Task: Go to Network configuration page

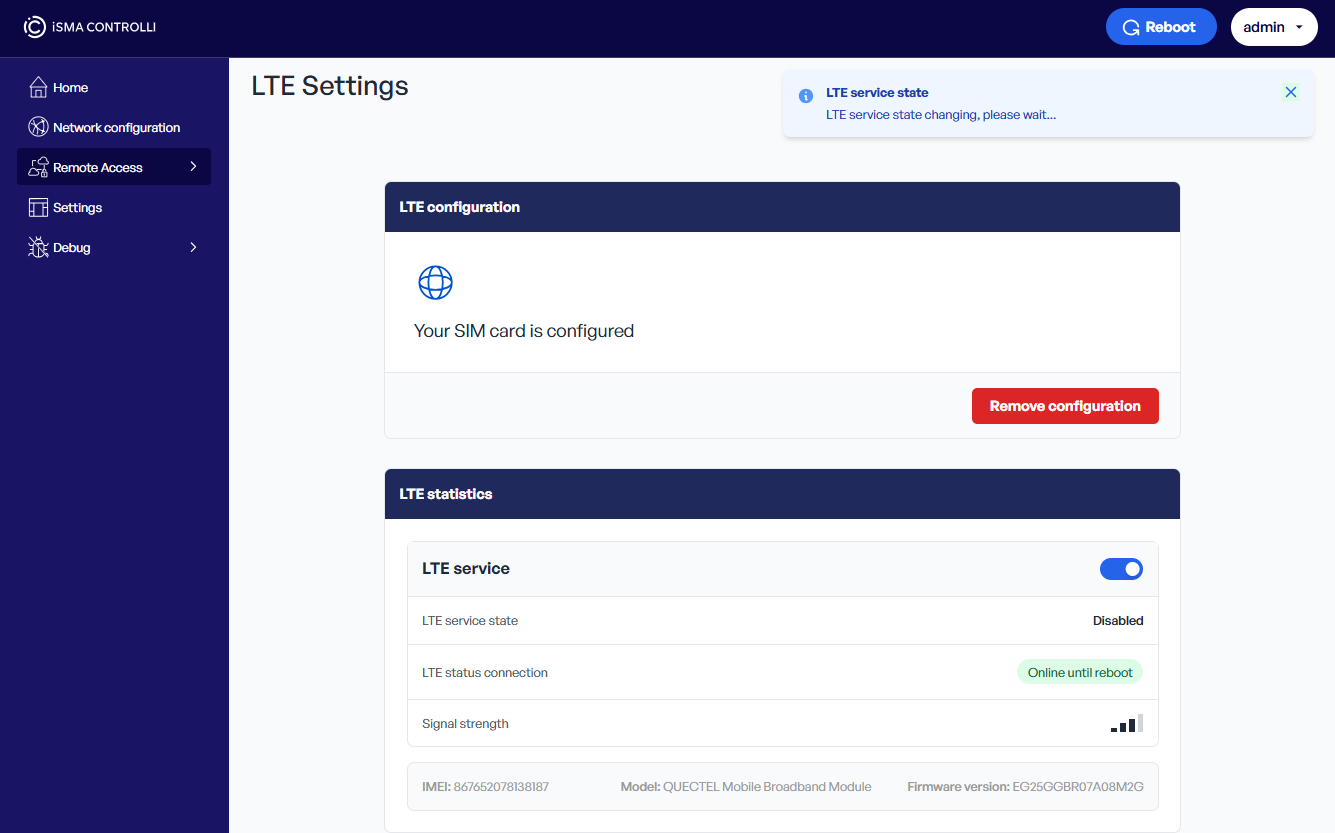Action: [116, 128]
